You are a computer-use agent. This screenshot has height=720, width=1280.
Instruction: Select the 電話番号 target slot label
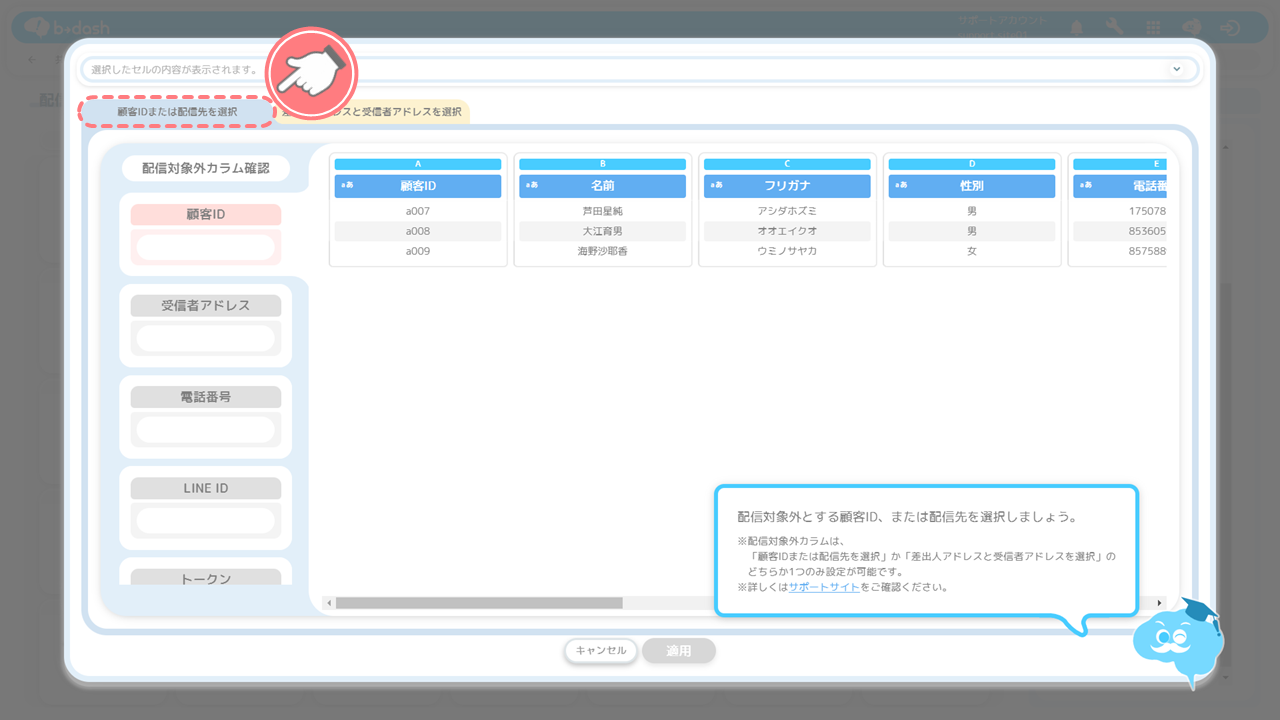coord(206,396)
